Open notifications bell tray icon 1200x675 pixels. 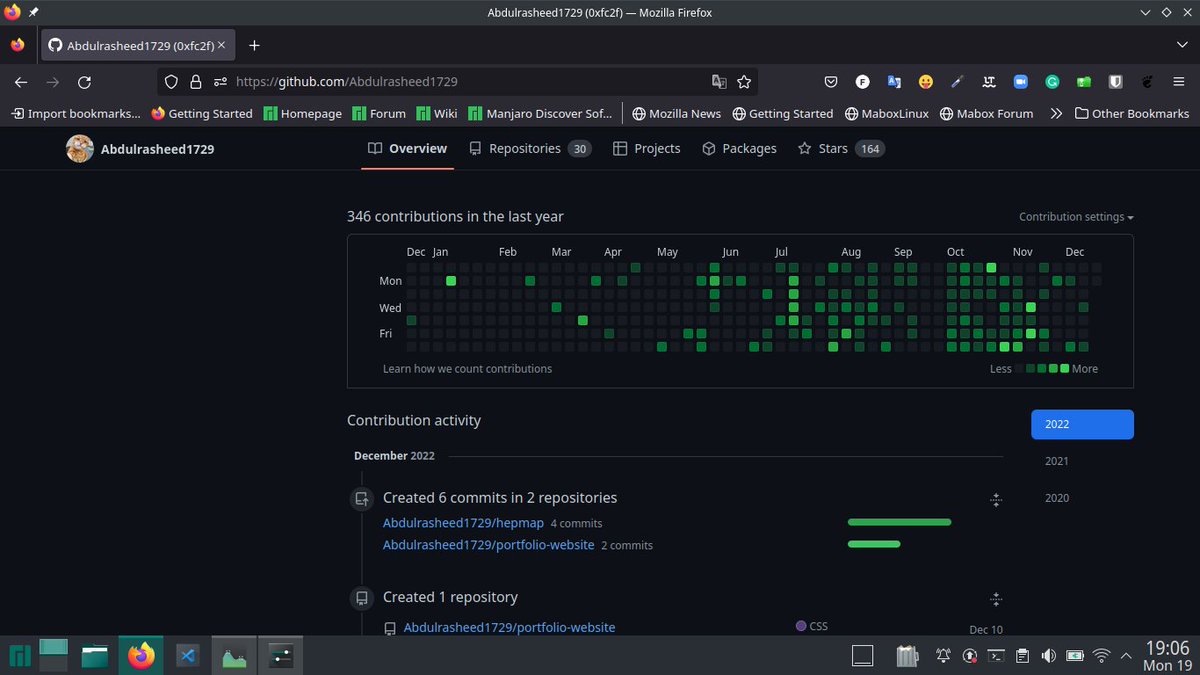click(943, 656)
